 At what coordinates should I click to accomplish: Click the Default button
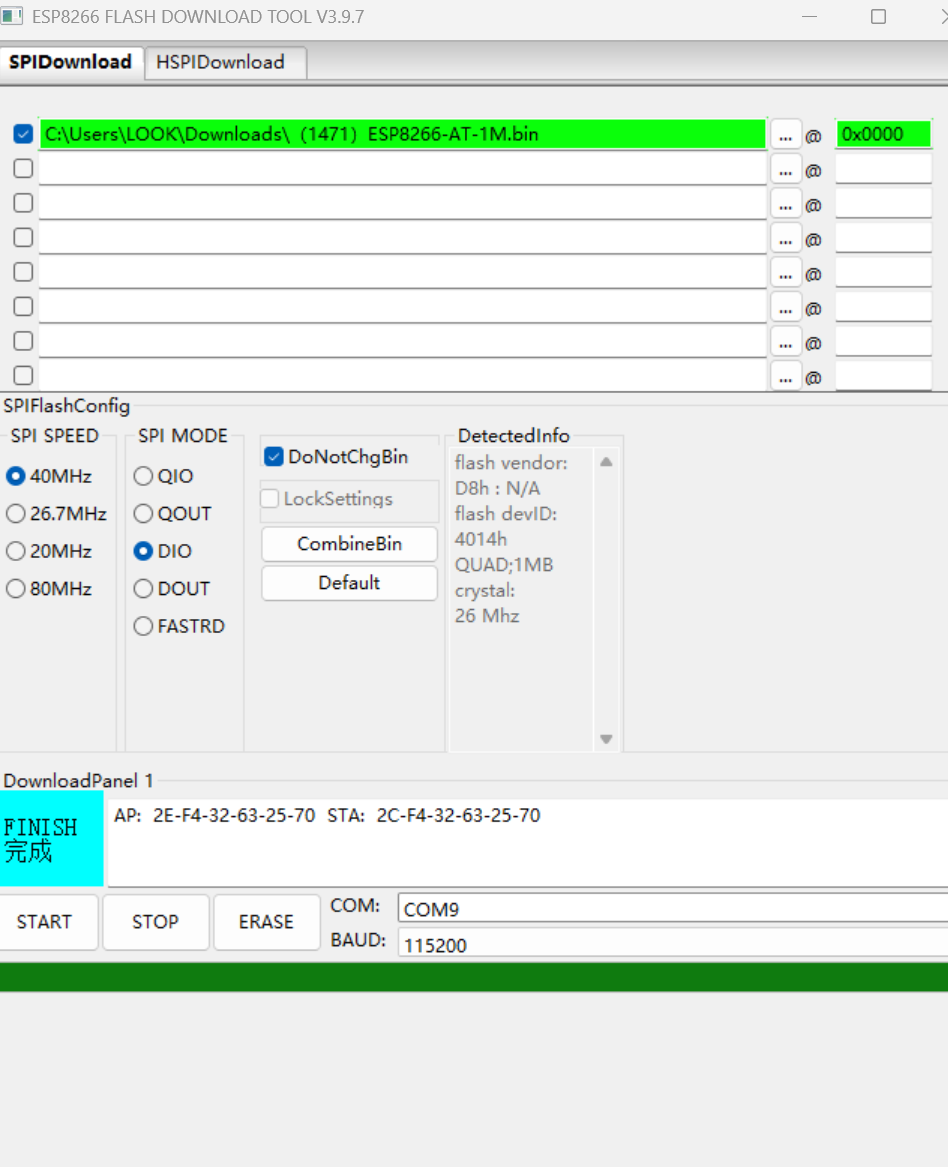(349, 583)
